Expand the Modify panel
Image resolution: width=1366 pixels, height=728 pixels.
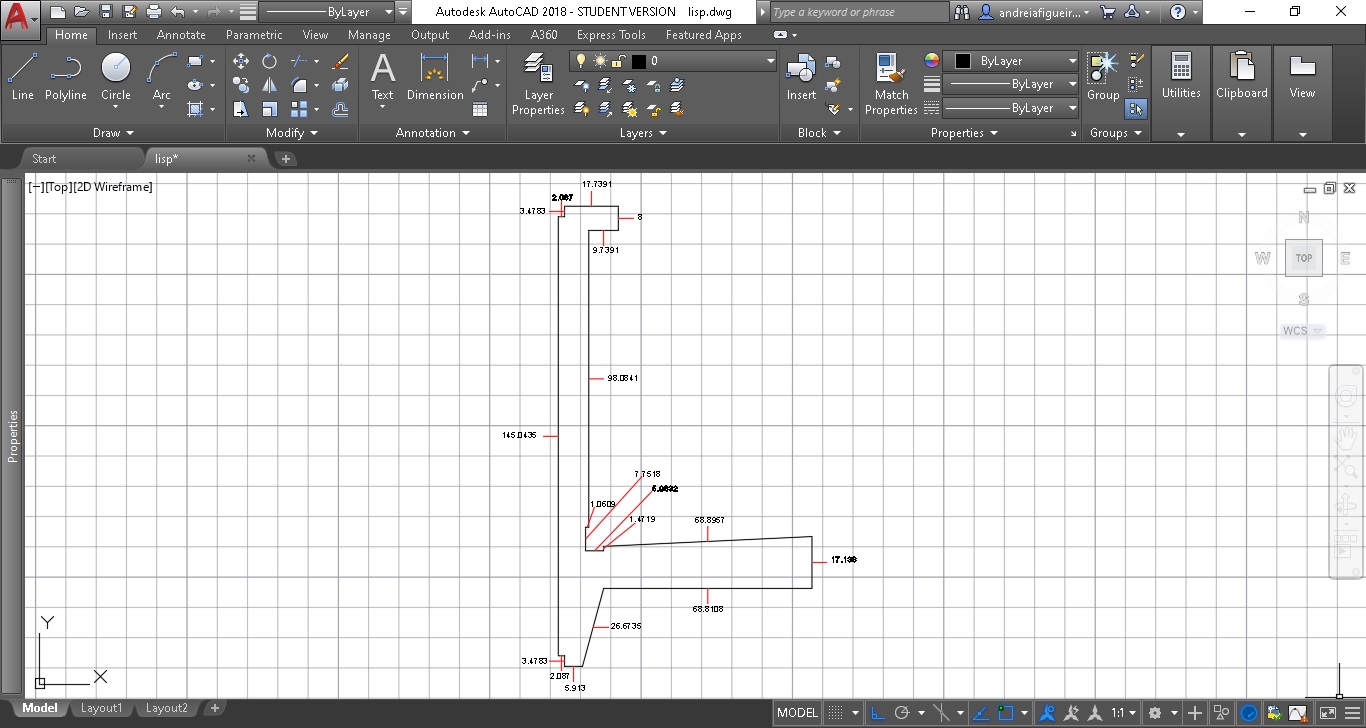291,133
